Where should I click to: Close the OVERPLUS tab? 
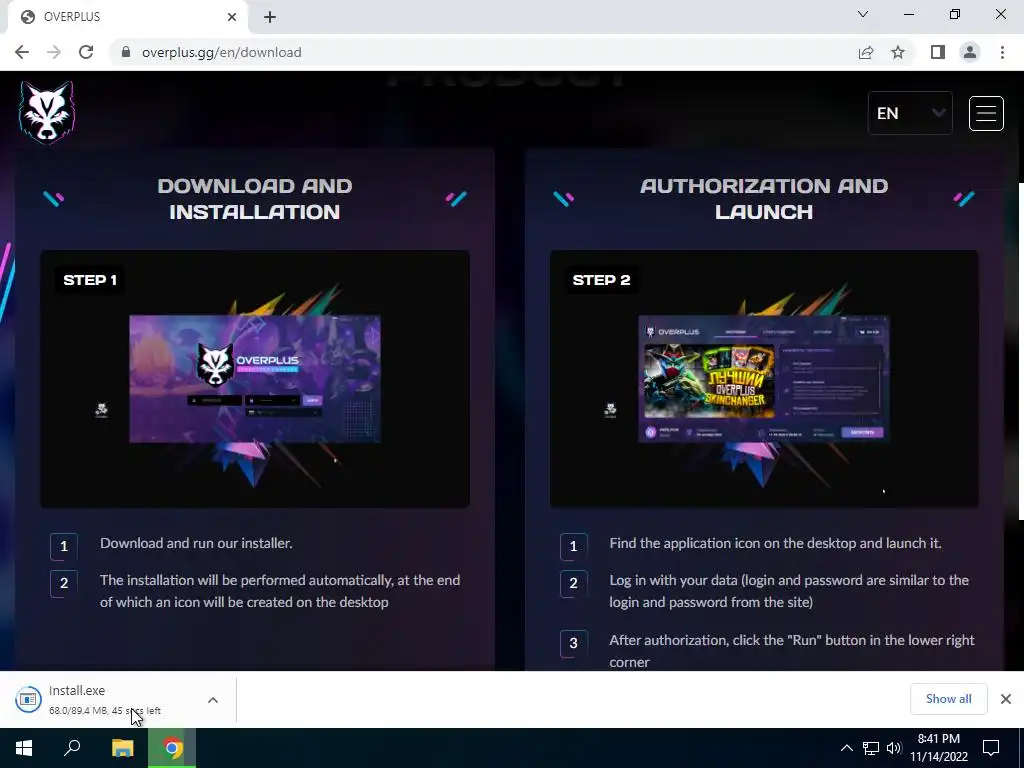(x=232, y=17)
